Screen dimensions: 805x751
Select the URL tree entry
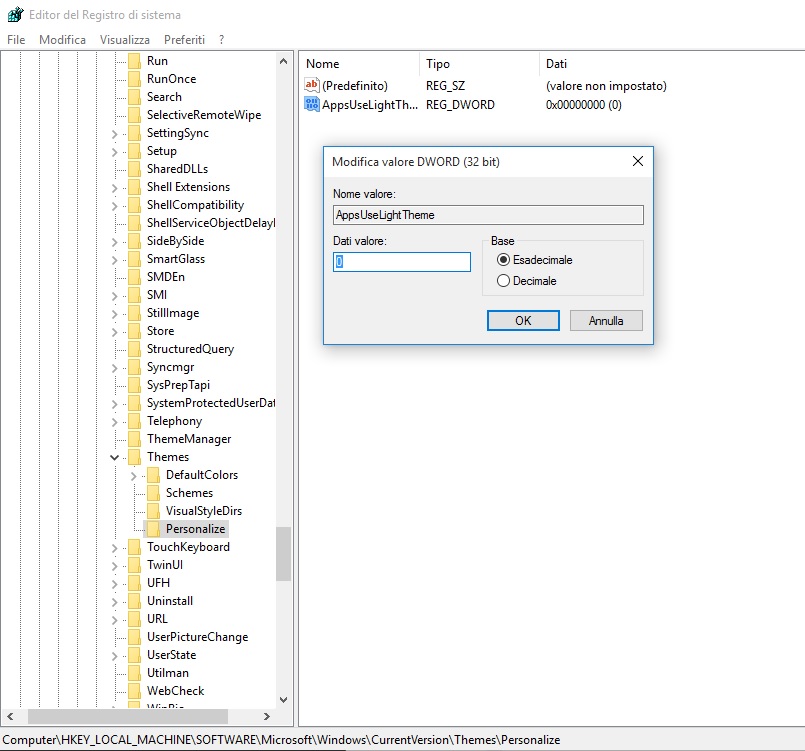pyautogui.click(x=157, y=619)
